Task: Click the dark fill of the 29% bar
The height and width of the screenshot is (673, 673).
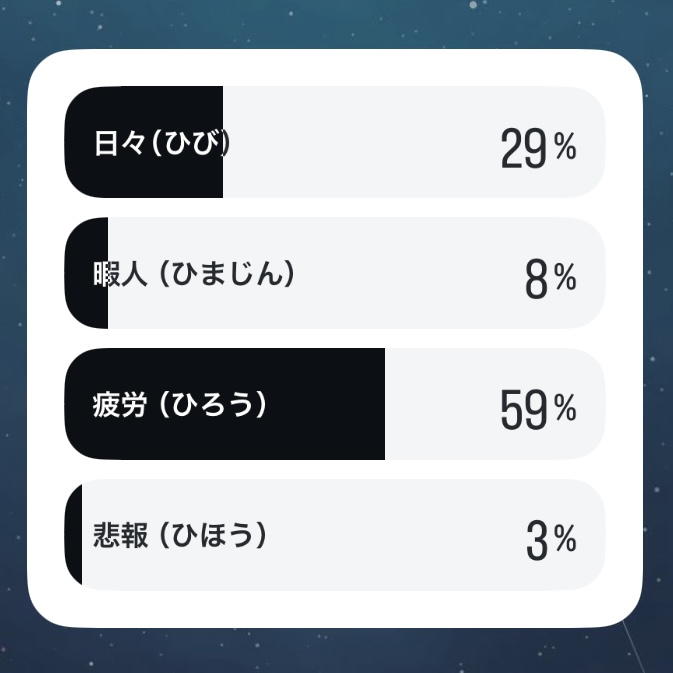Action: [143, 142]
